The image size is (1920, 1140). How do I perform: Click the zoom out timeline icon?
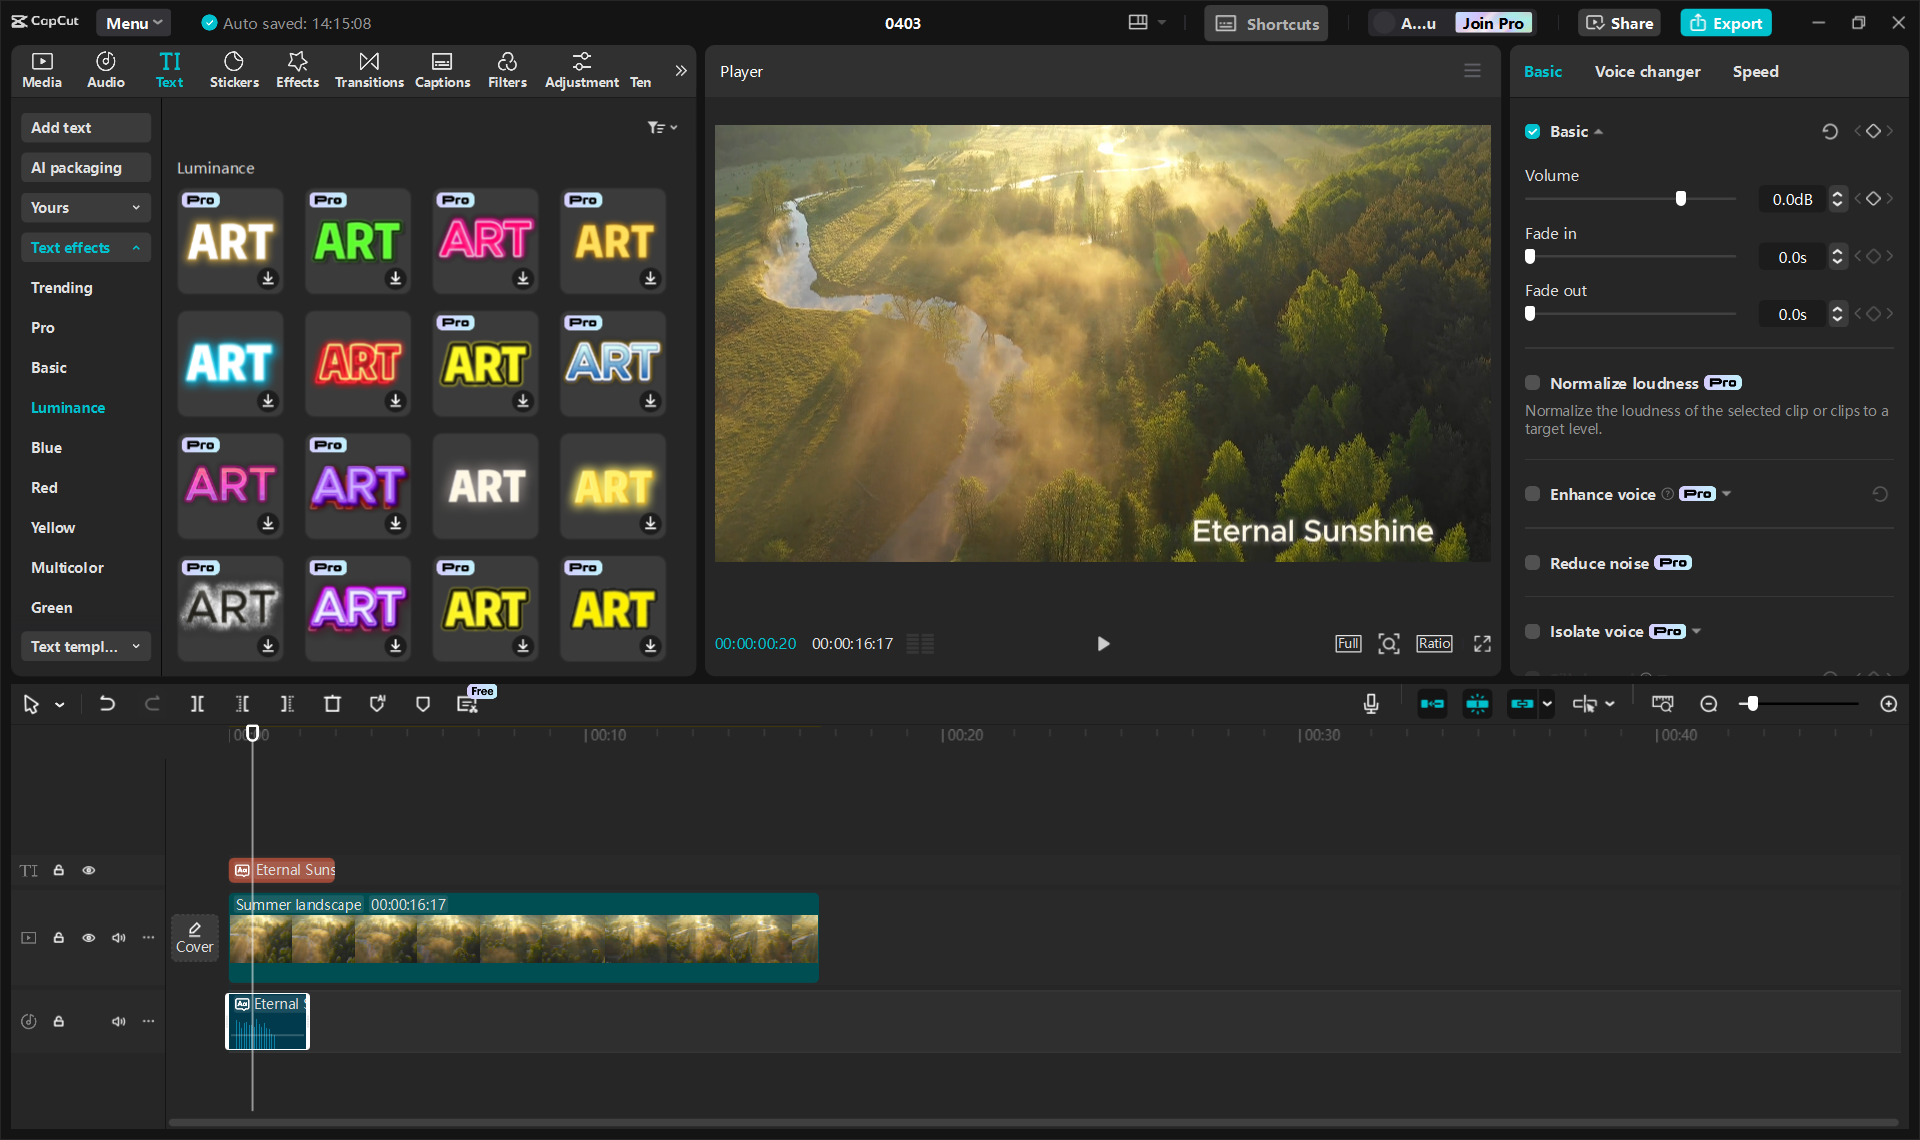pos(1709,704)
